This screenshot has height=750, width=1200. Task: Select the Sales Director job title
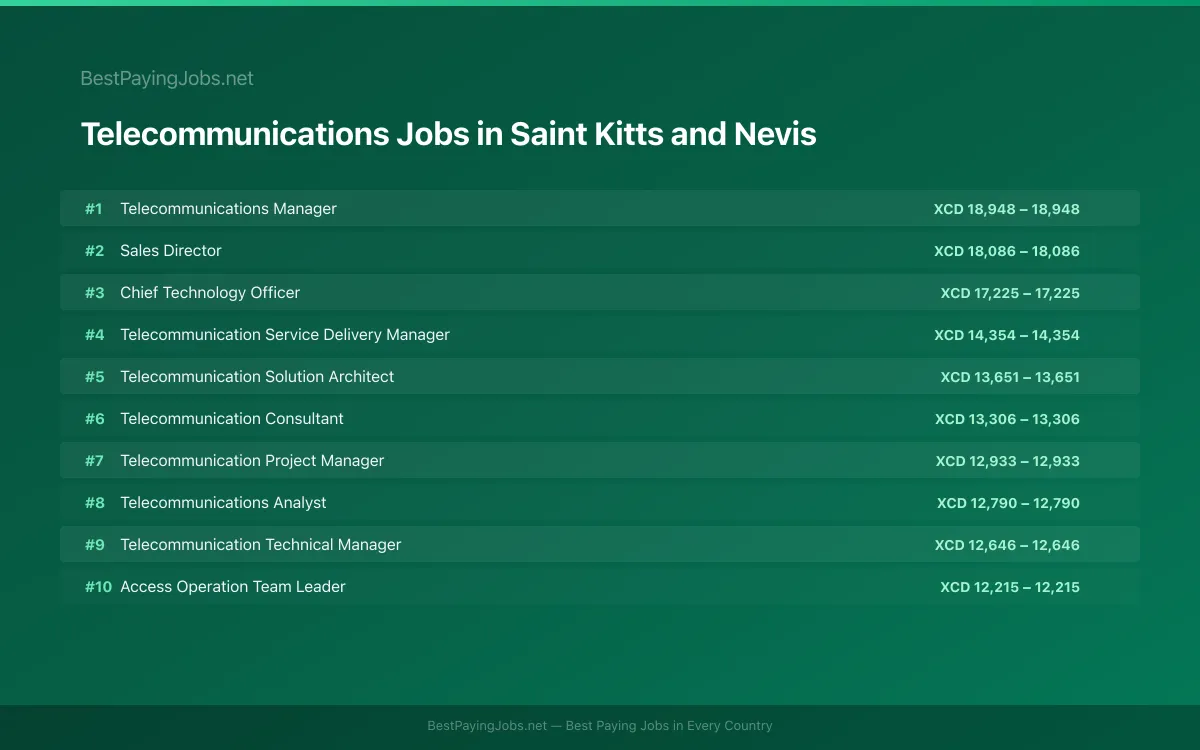pos(171,250)
